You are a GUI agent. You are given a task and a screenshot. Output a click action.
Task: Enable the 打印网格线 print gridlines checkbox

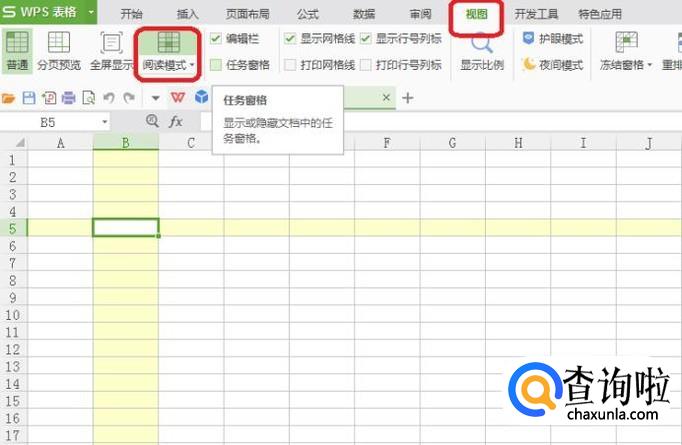[x=290, y=65]
